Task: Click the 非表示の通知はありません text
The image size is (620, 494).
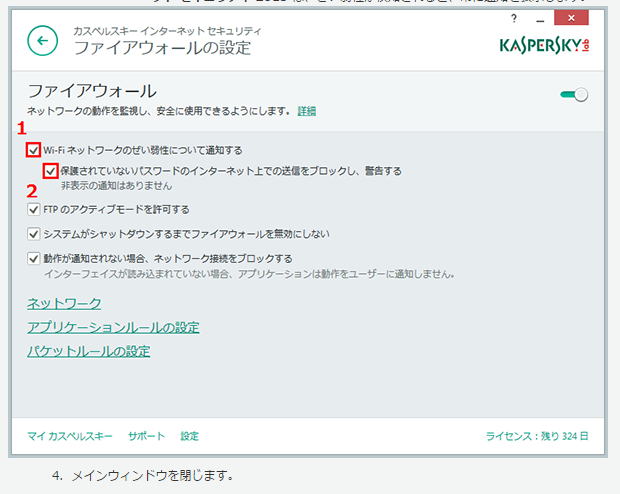Action: point(116,185)
